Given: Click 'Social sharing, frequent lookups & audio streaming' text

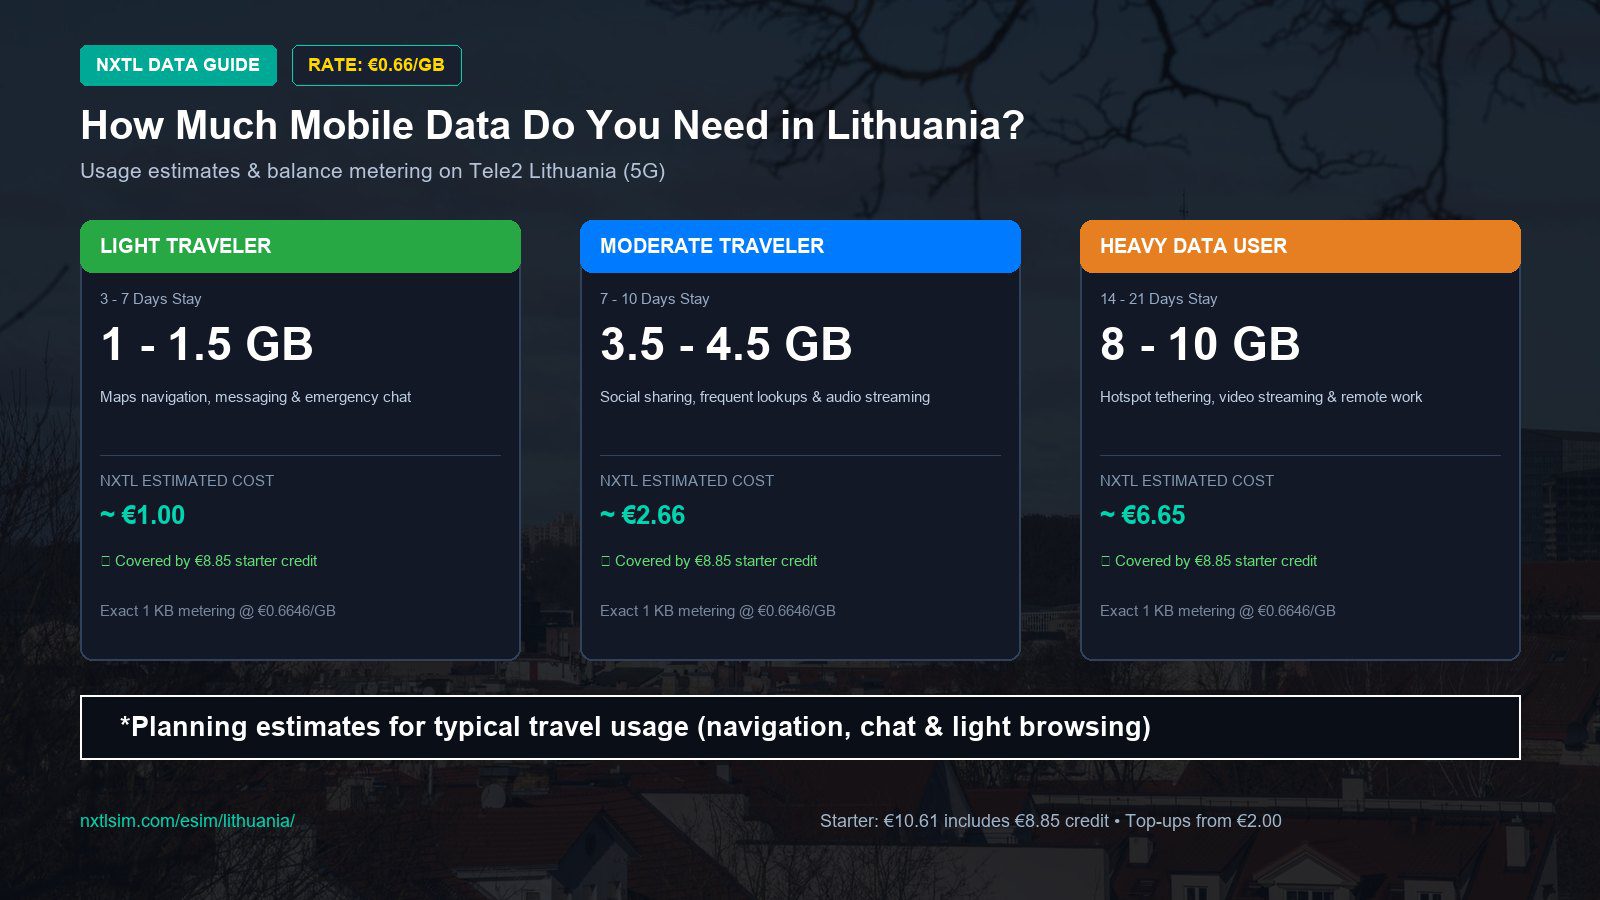Looking at the screenshot, I should click(x=765, y=397).
